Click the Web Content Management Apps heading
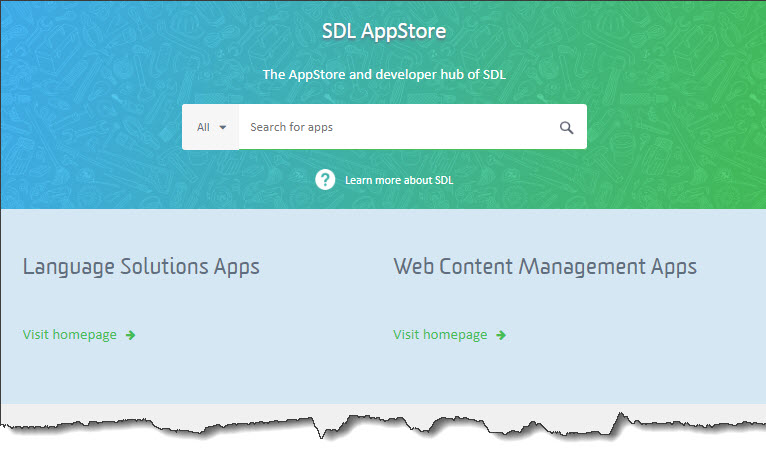Image resolution: width=766 pixels, height=449 pixels. point(545,267)
